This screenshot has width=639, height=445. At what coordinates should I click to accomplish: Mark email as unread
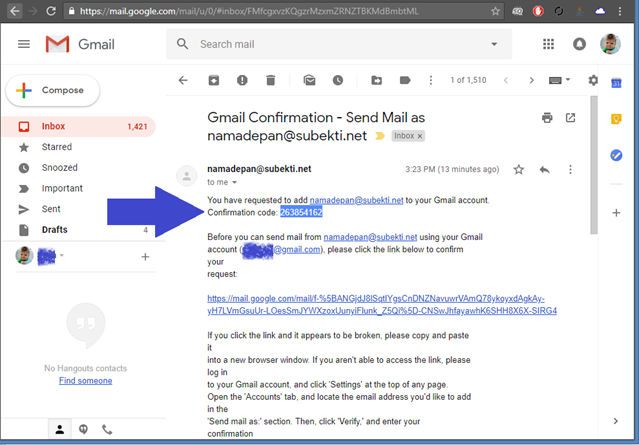pyautogui.click(x=309, y=80)
